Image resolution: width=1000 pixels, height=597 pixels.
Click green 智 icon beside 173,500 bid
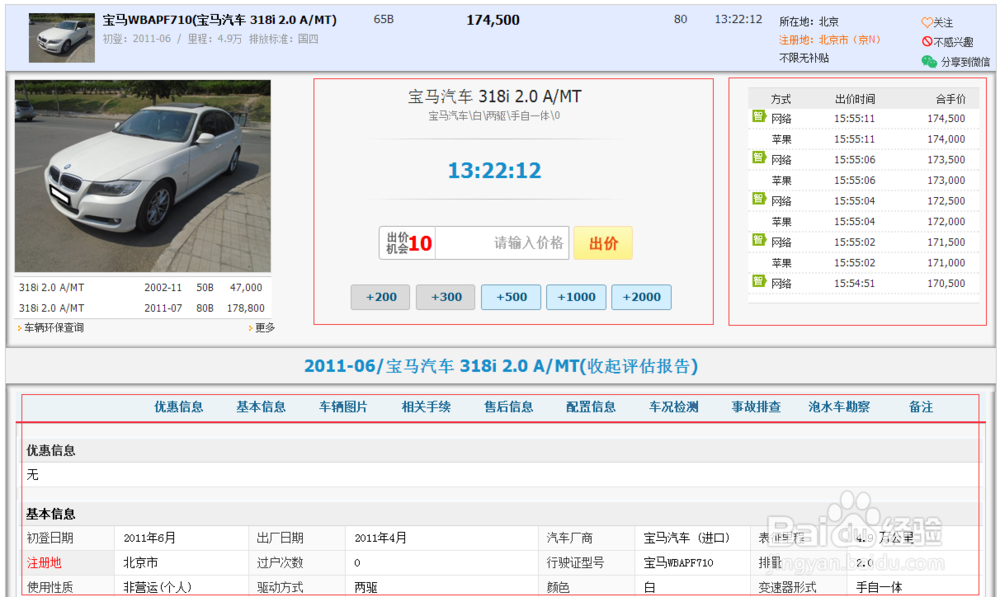[x=759, y=157]
